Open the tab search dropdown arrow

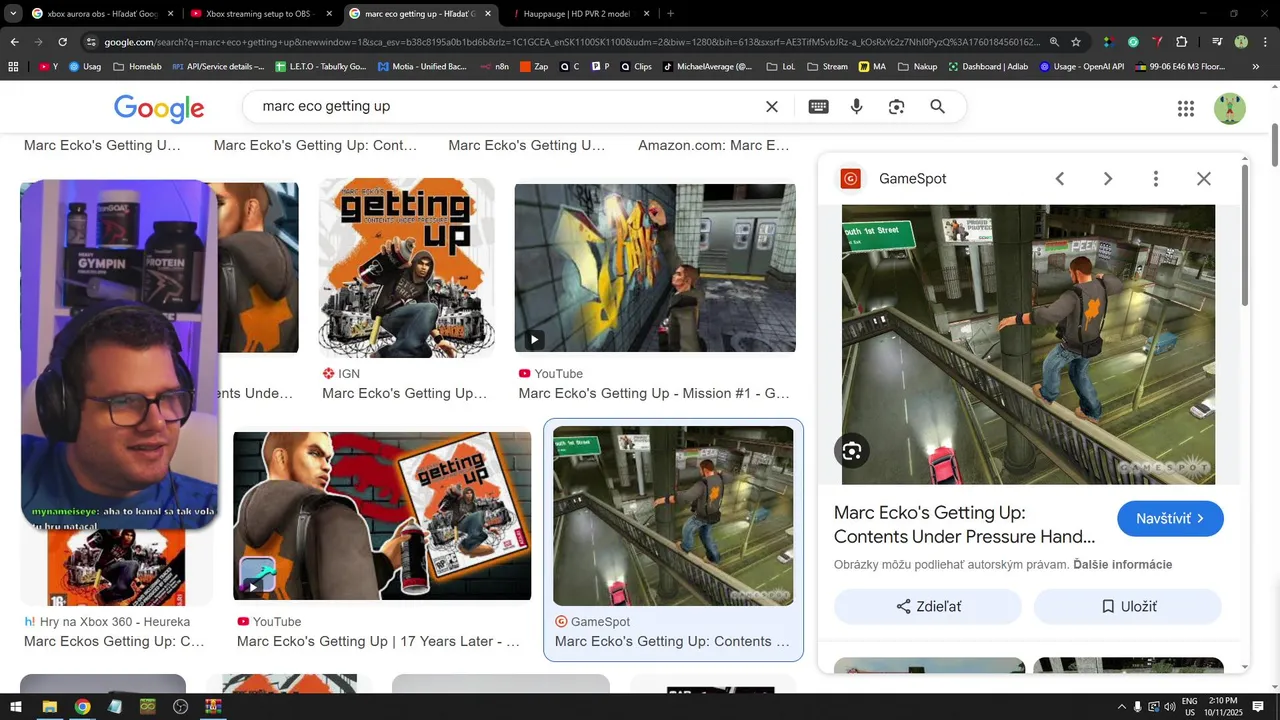(x=13, y=14)
